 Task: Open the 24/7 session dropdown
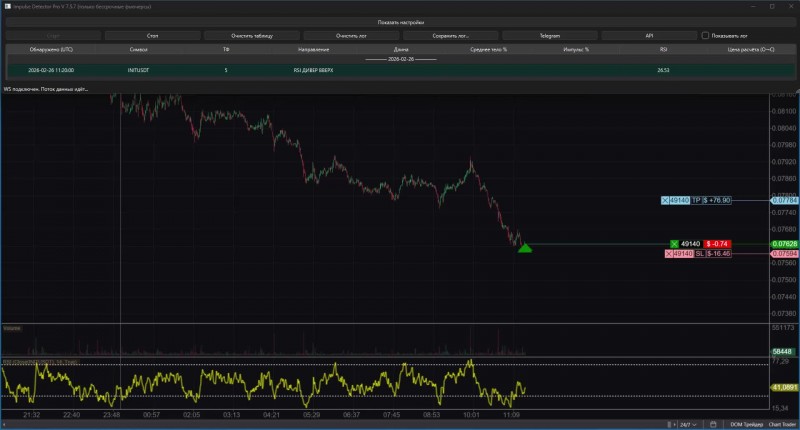point(690,424)
